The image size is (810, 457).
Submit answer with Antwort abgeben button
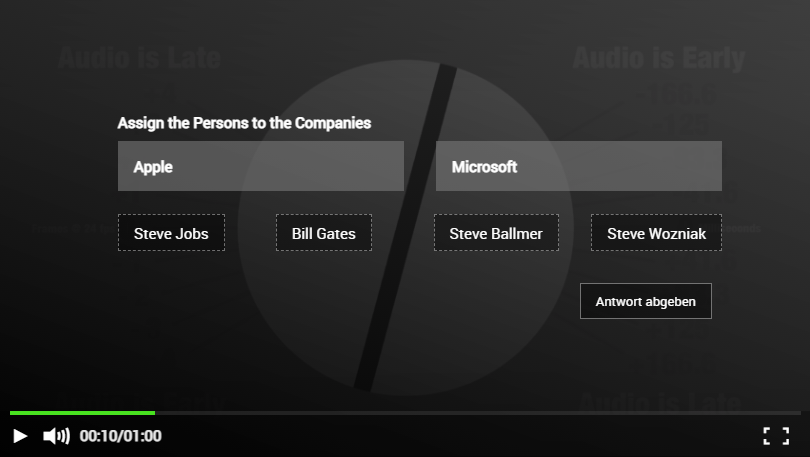(x=646, y=301)
